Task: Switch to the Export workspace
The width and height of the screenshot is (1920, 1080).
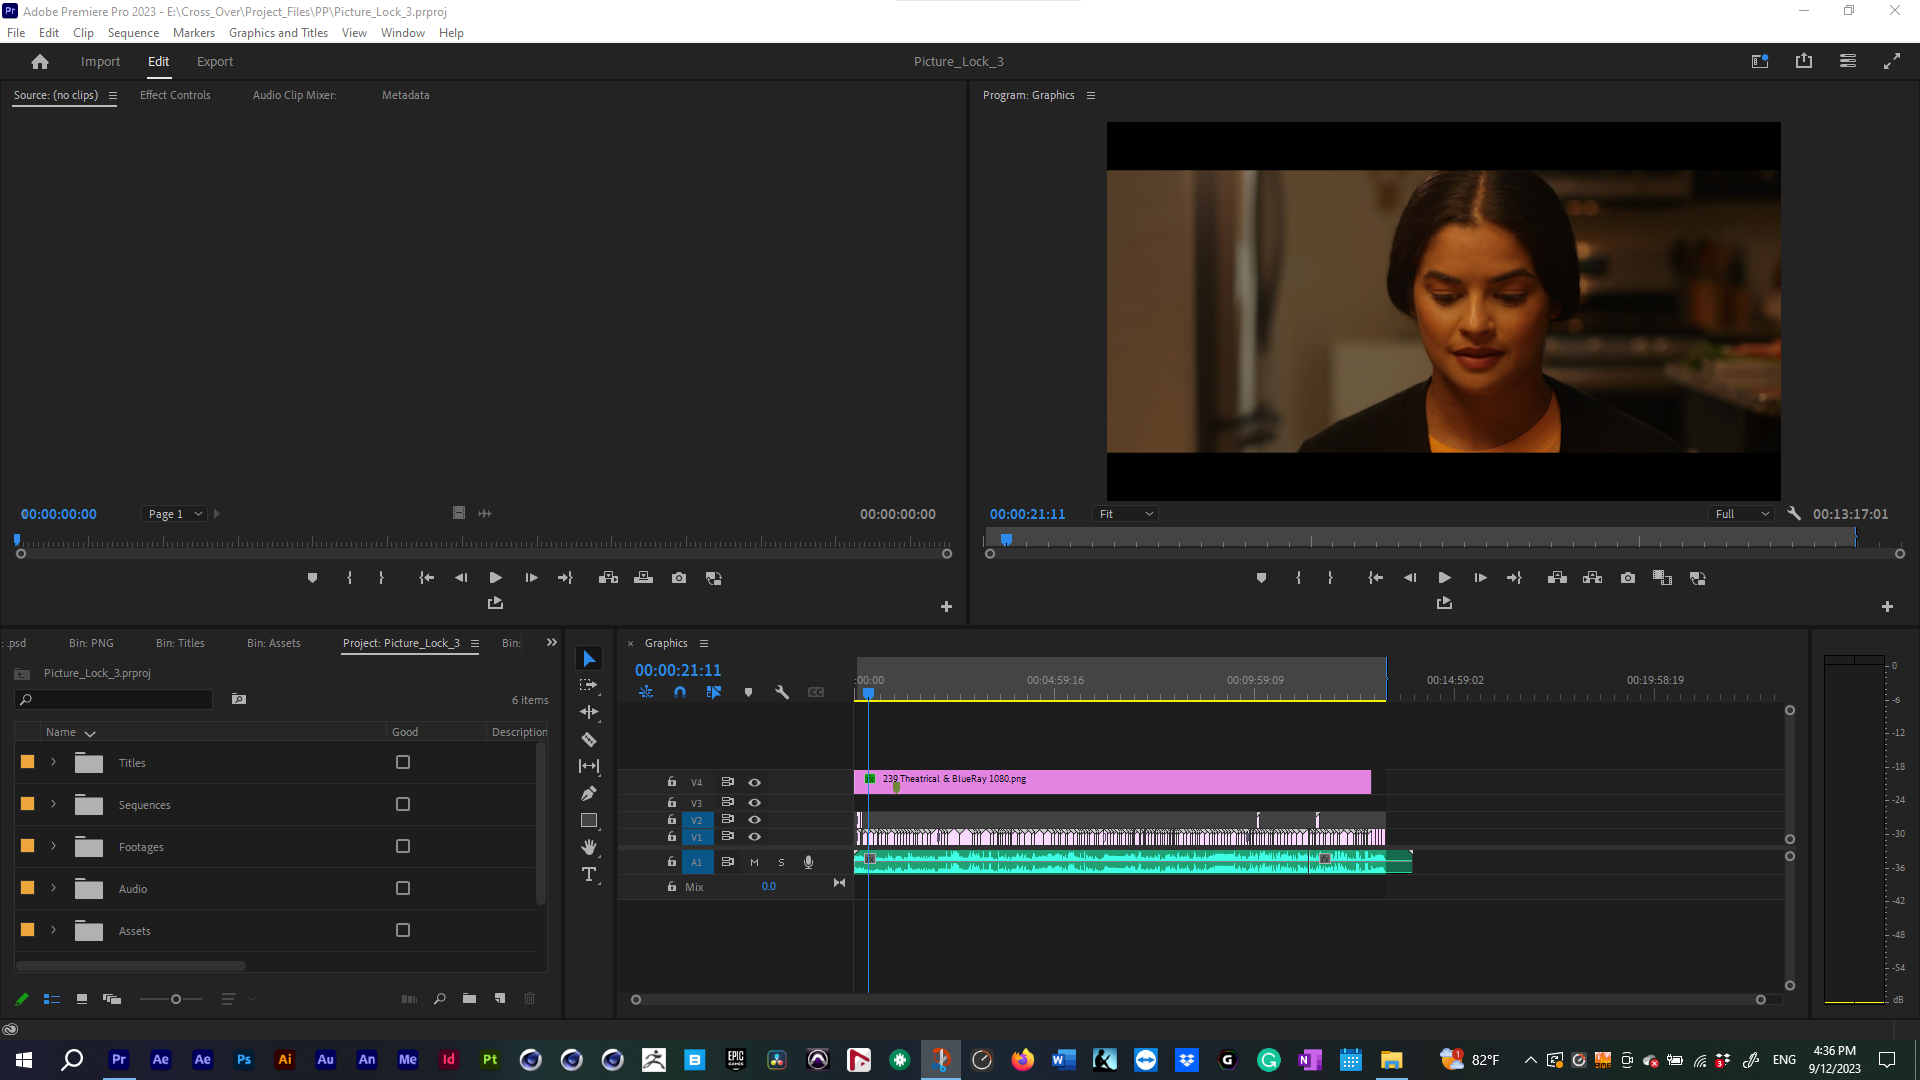Action: [215, 62]
